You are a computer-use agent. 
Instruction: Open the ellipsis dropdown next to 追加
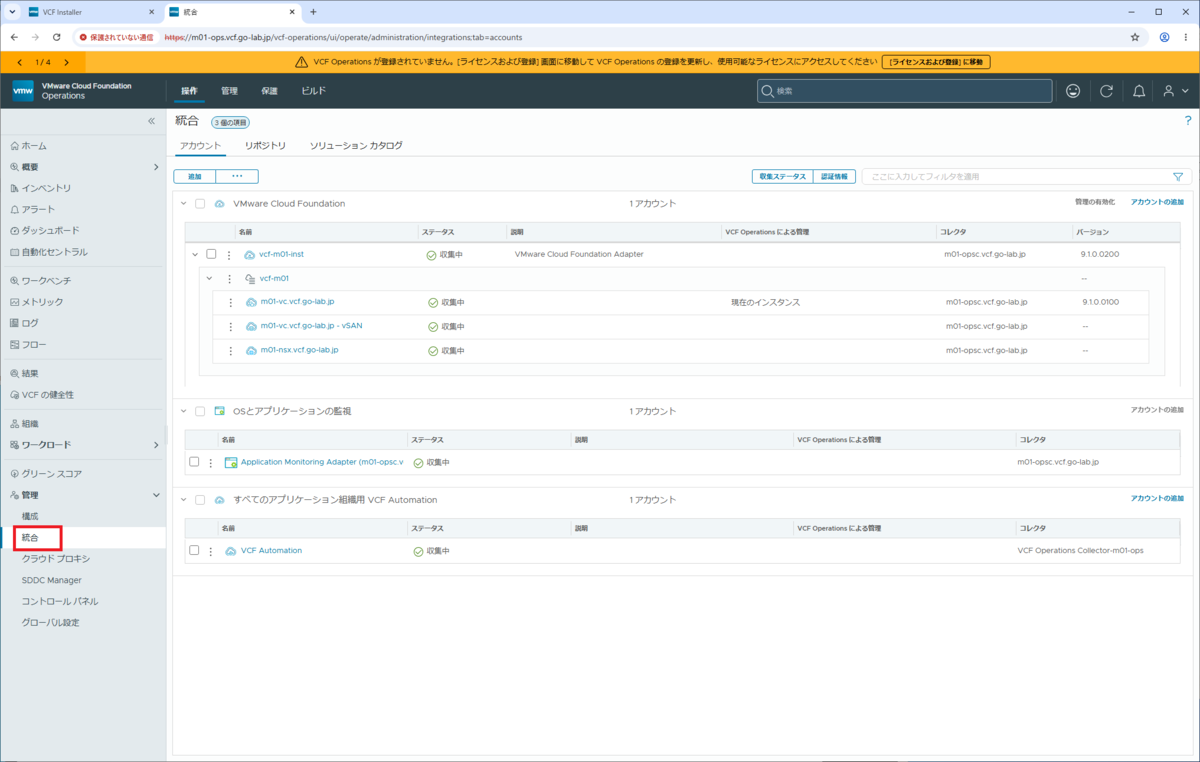(237, 176)
